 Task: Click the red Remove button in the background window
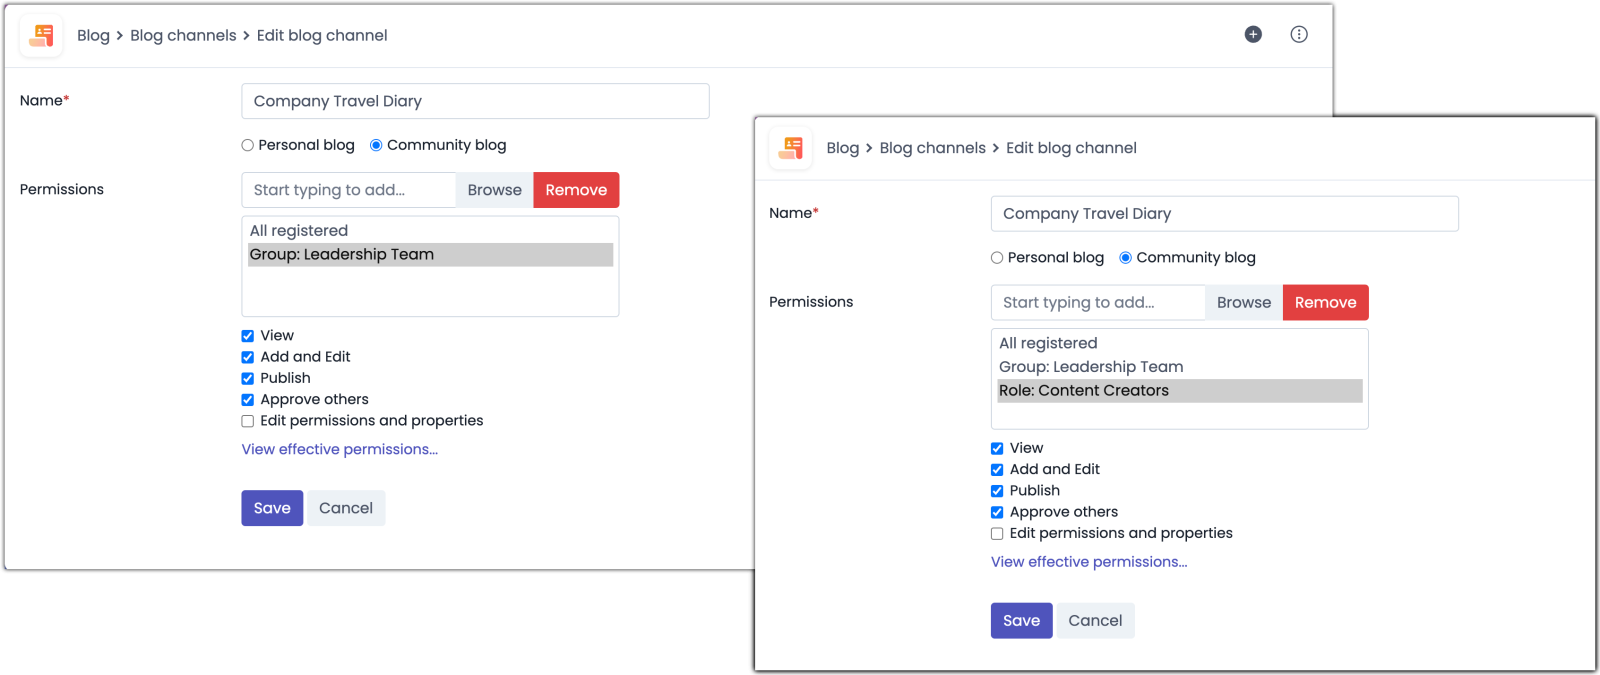point(576,190)
